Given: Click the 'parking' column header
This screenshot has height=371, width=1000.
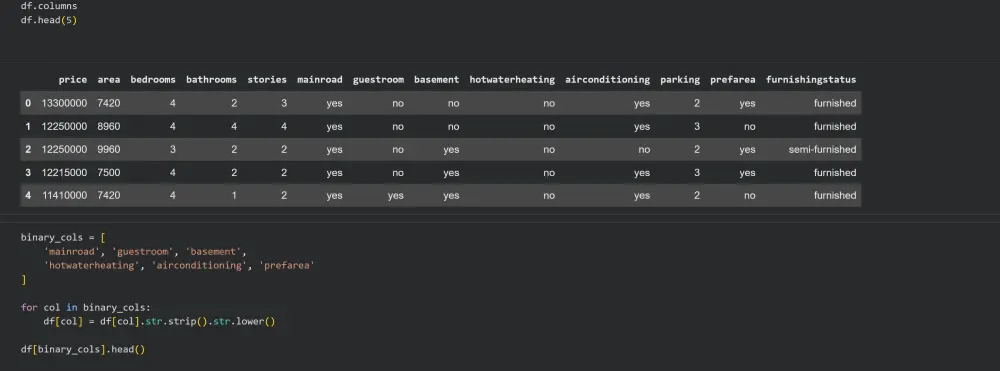Looking at the screenshot, I should tap(680, 80).
